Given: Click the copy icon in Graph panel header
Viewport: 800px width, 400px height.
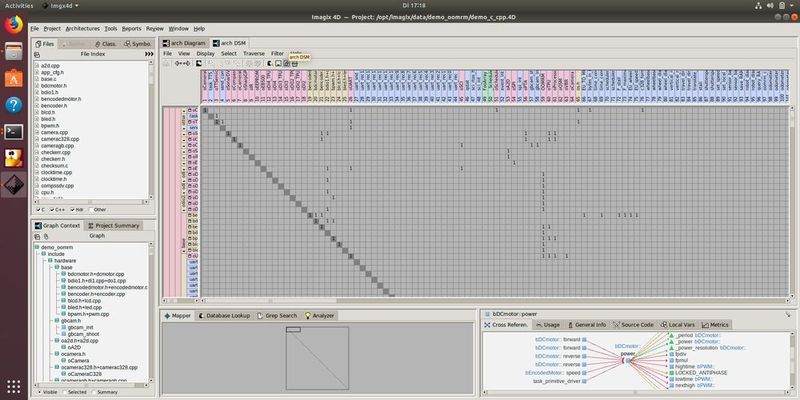Looking at the screenshot, I should pos(37,236).
